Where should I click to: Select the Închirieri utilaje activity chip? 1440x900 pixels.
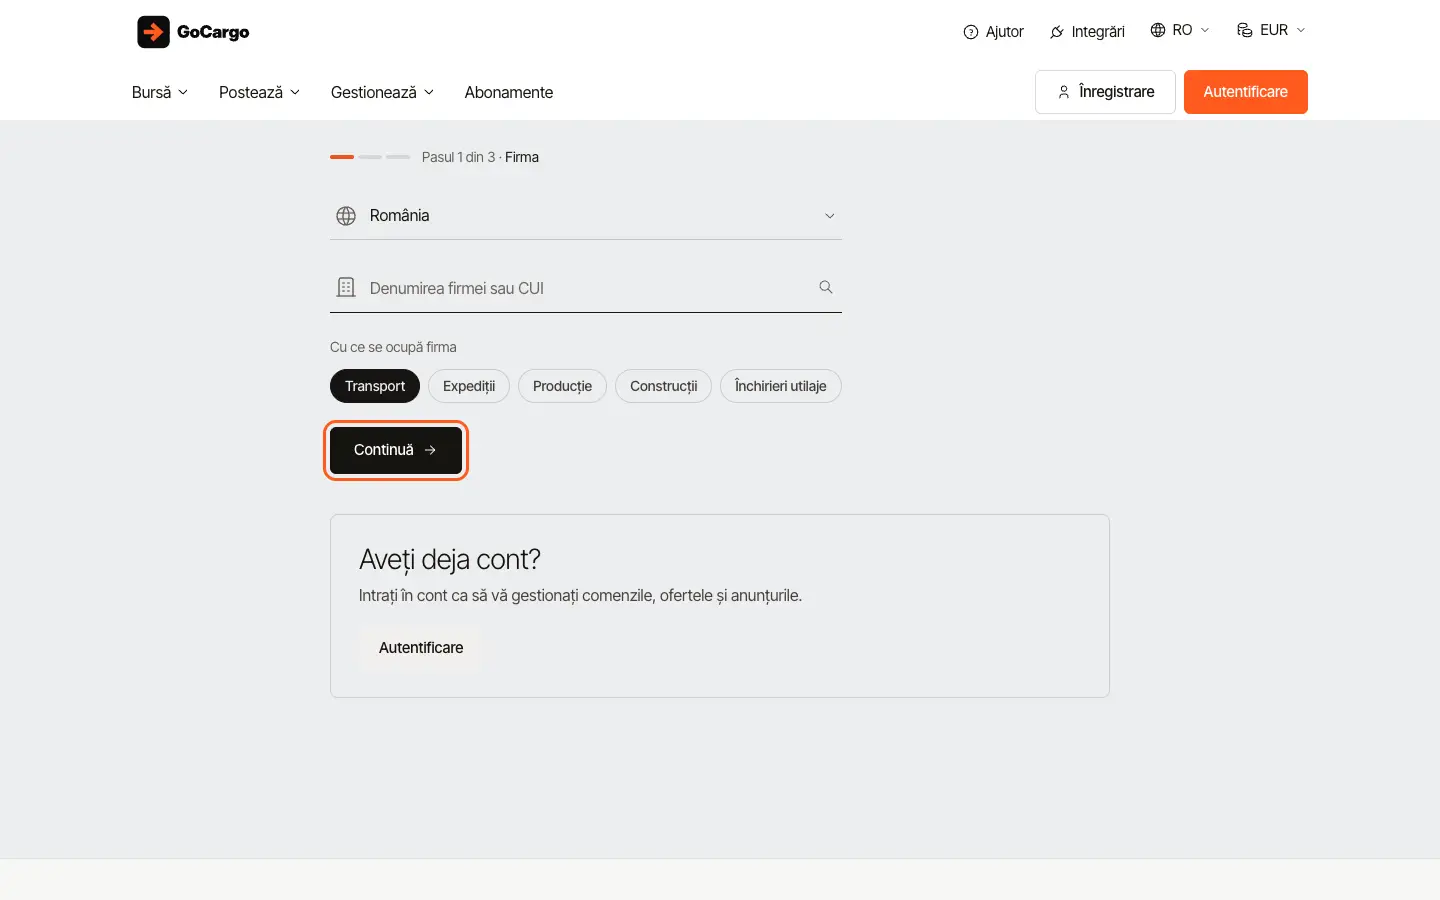781,386
